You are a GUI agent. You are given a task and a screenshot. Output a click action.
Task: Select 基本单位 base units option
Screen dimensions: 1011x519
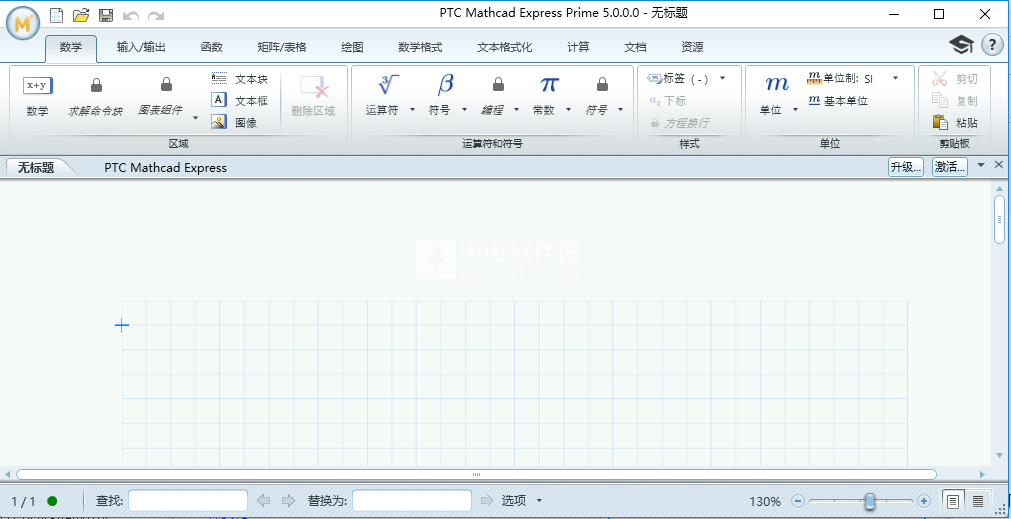point(838,101)
